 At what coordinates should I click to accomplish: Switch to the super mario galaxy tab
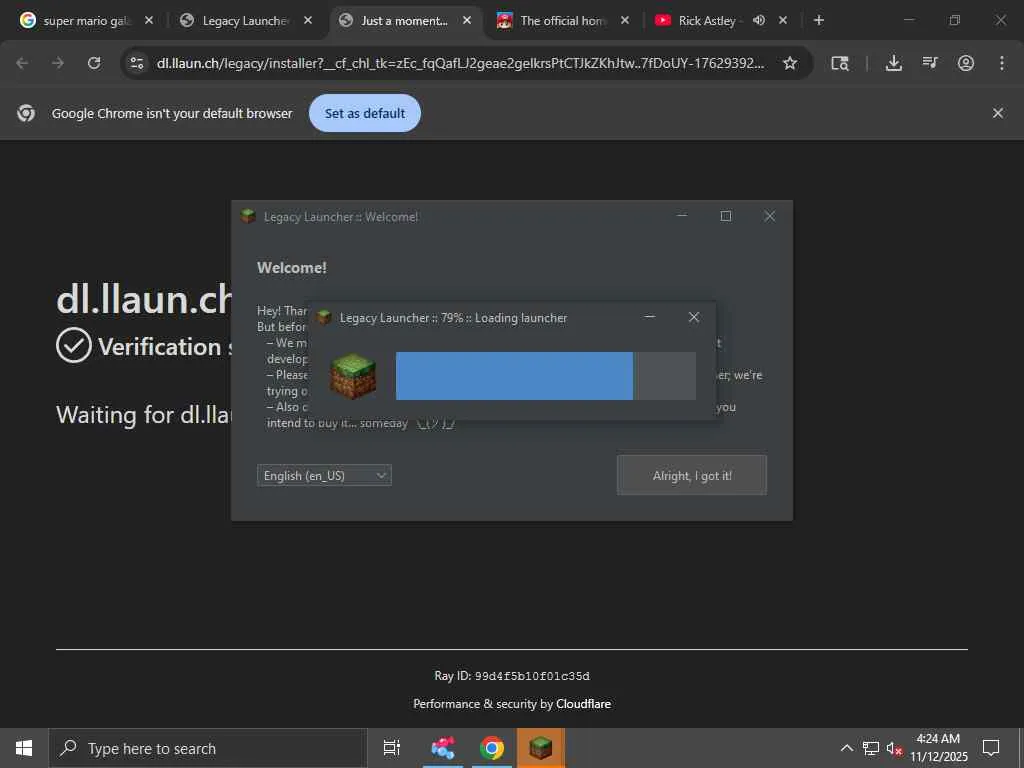pyautogui.click(x=75, y=20)
